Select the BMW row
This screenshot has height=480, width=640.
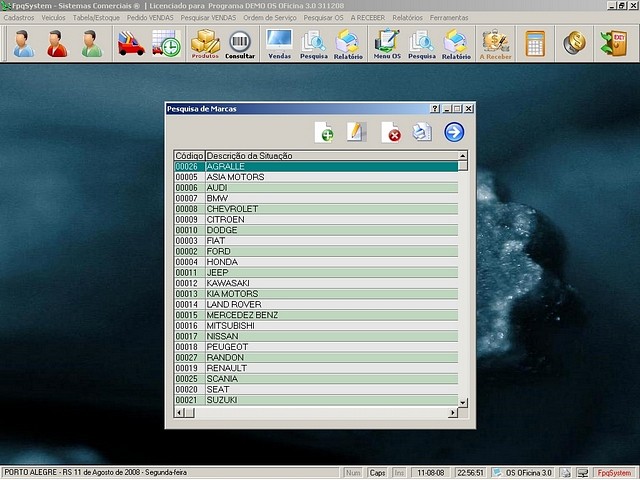[x=316, y=198]
